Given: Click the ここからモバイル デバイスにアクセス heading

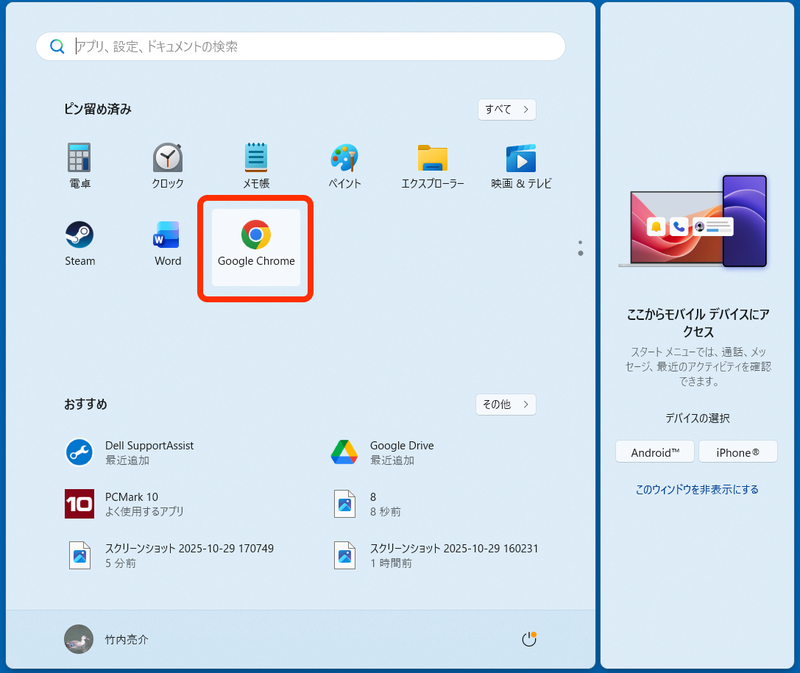Looking at the screenshot, I should (x=697, y=322).
